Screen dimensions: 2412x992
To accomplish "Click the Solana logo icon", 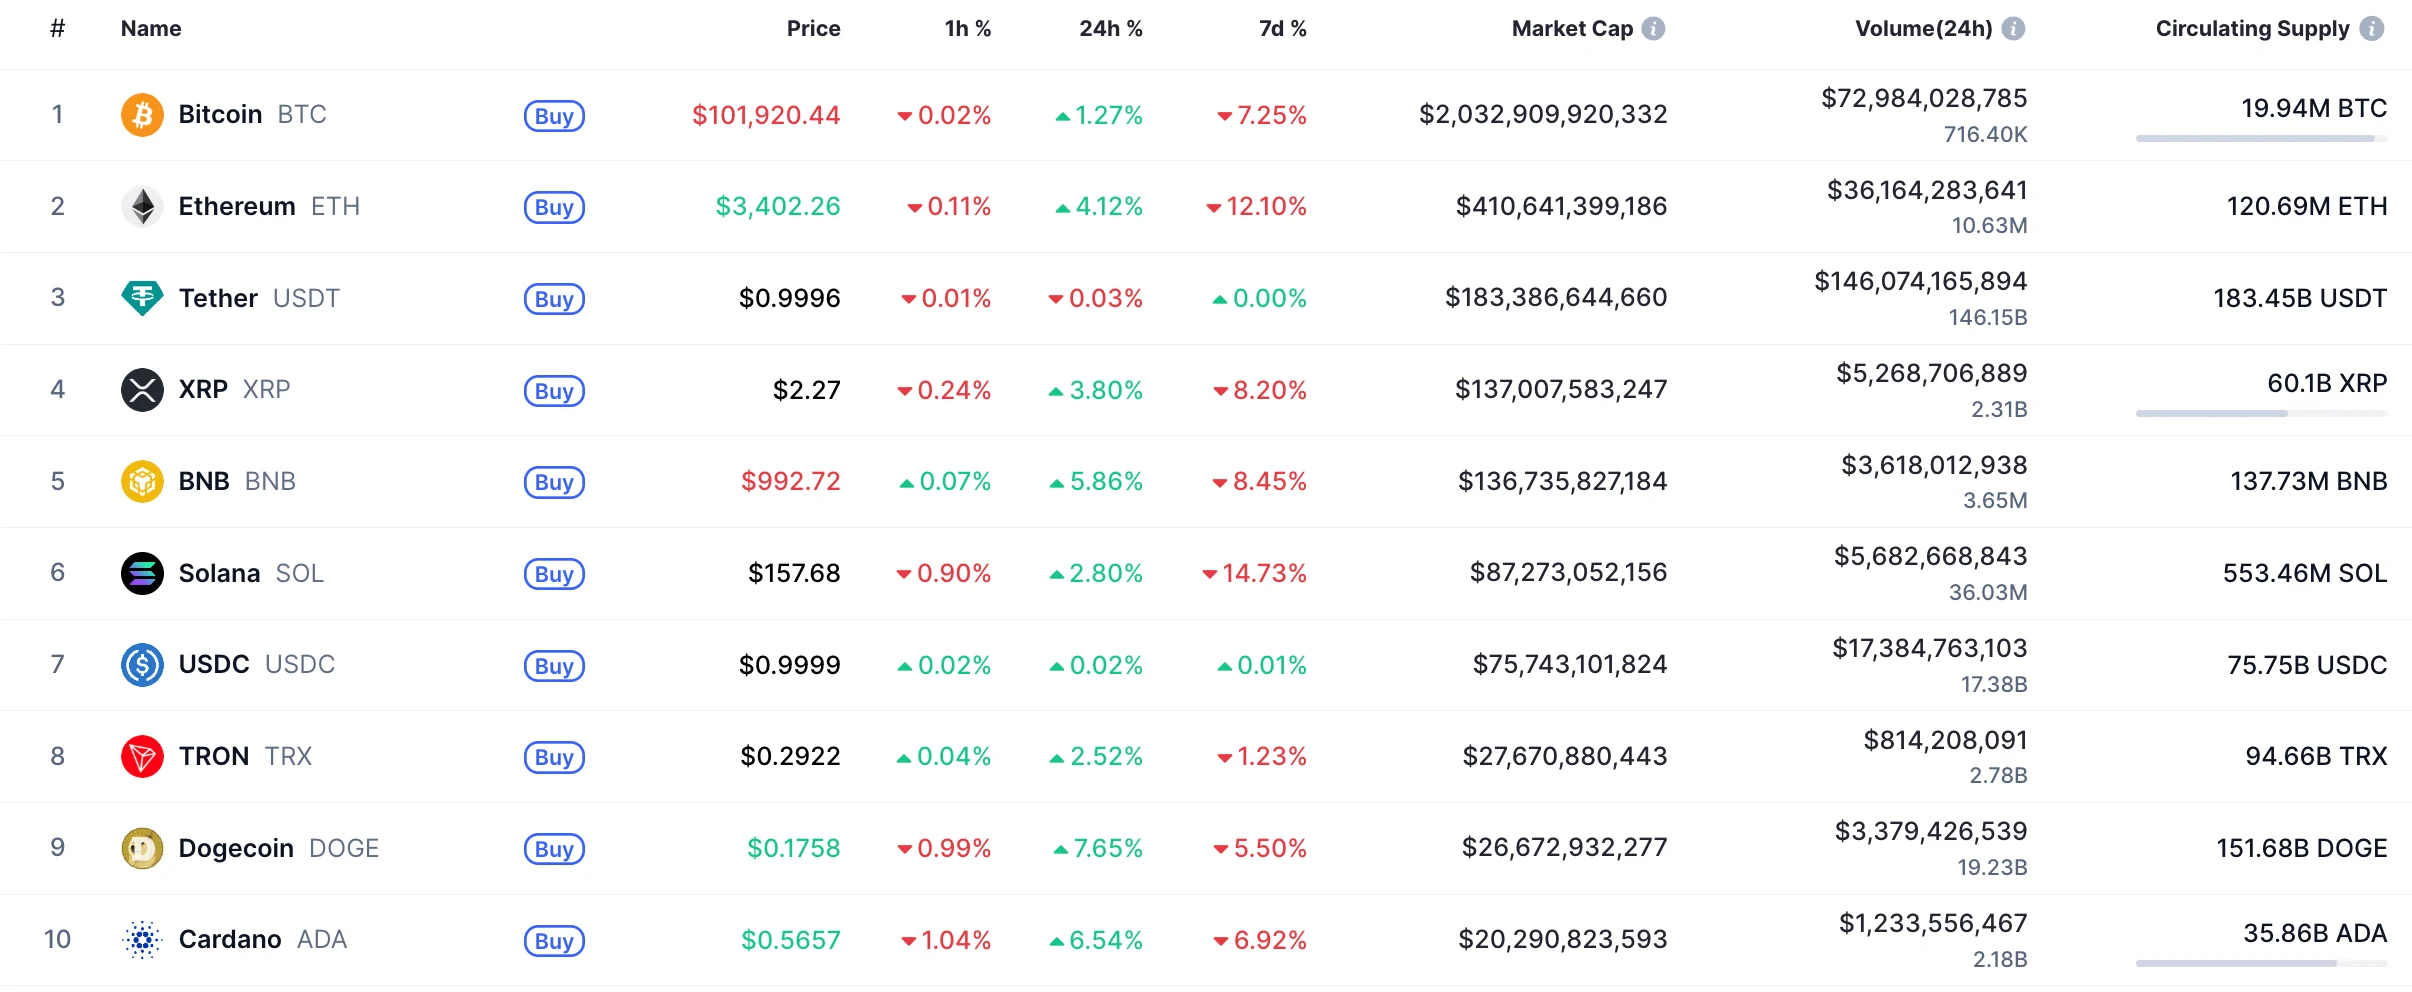I will (x=142, y=573).
